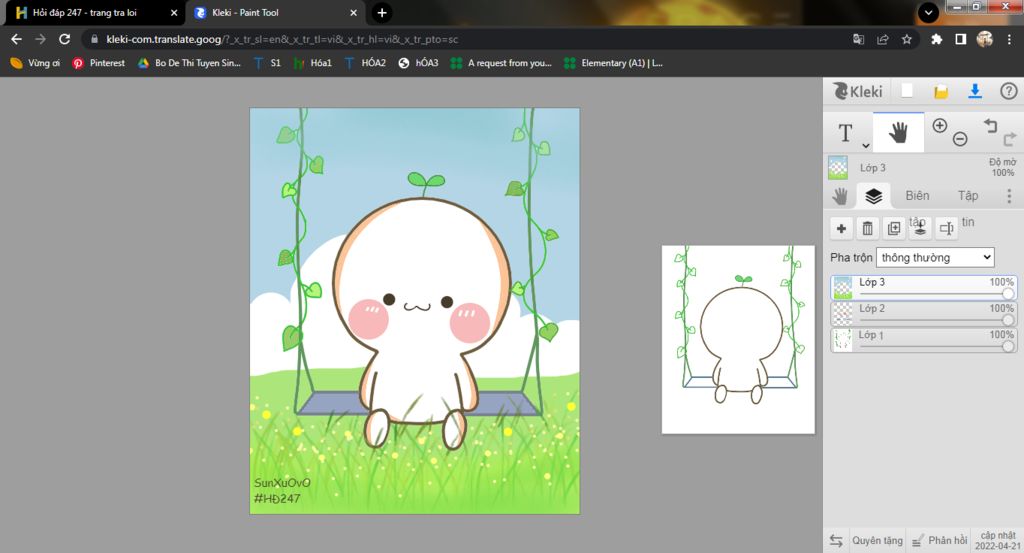The width and height of the screenshot is (1024, 553).
Task: Reload the page
Action: [64, 39]
